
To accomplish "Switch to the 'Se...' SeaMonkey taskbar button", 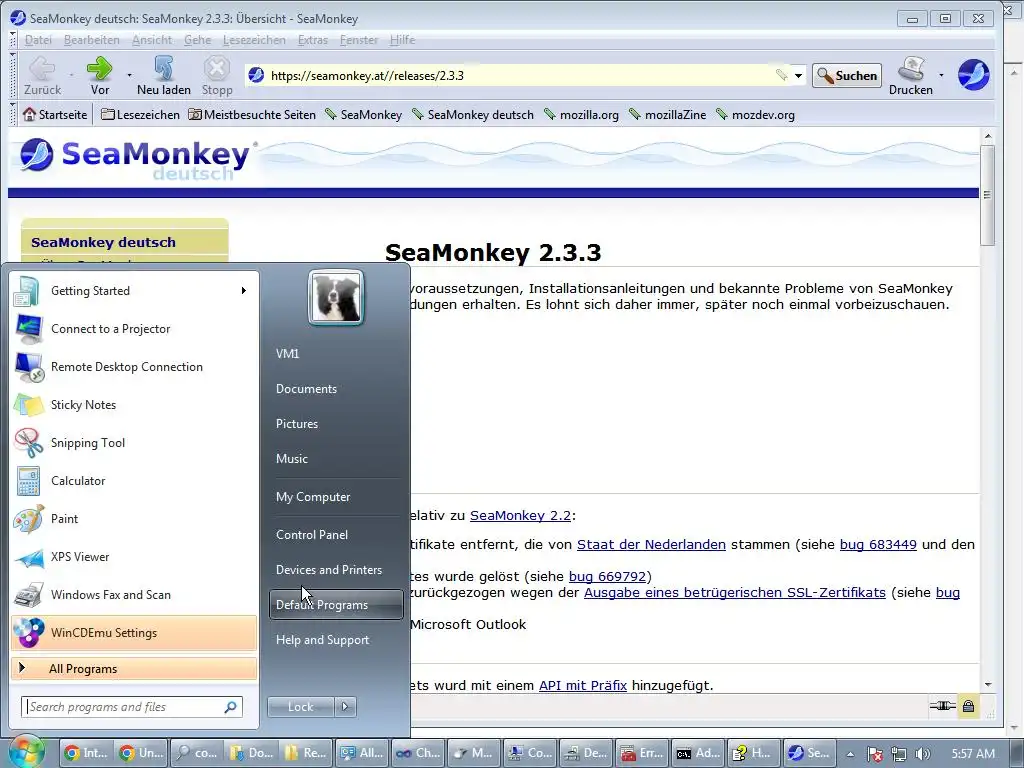I will [808, 753].
